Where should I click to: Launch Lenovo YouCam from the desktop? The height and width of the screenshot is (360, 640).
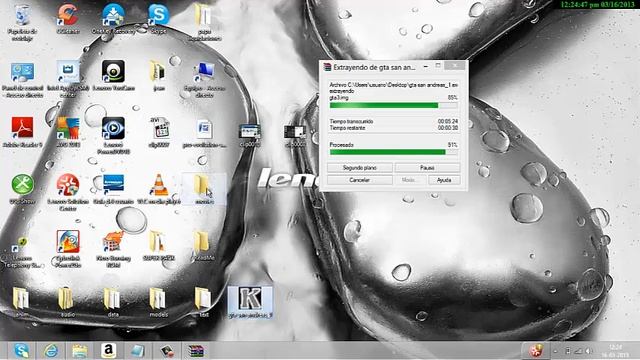(x=113, y=76)
